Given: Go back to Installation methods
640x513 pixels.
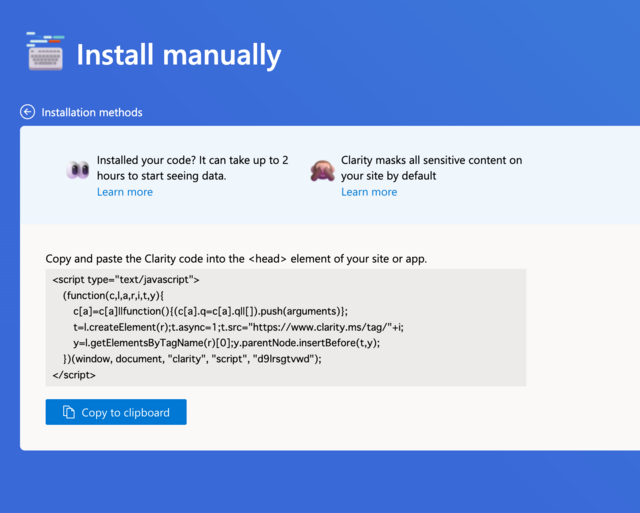Looking at the screenshot, I should click(92, 112).
